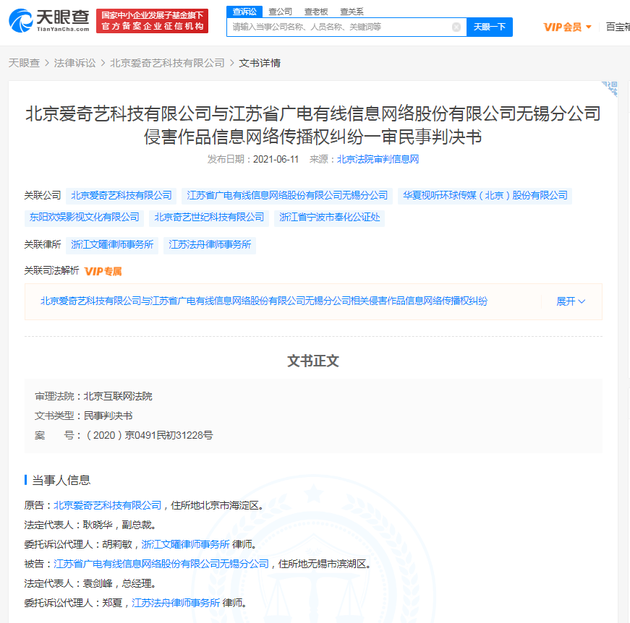The height and width of the screenshot is (623, 630).
Task: Click the 百宝箱 header item
Action: click(618, 27)
